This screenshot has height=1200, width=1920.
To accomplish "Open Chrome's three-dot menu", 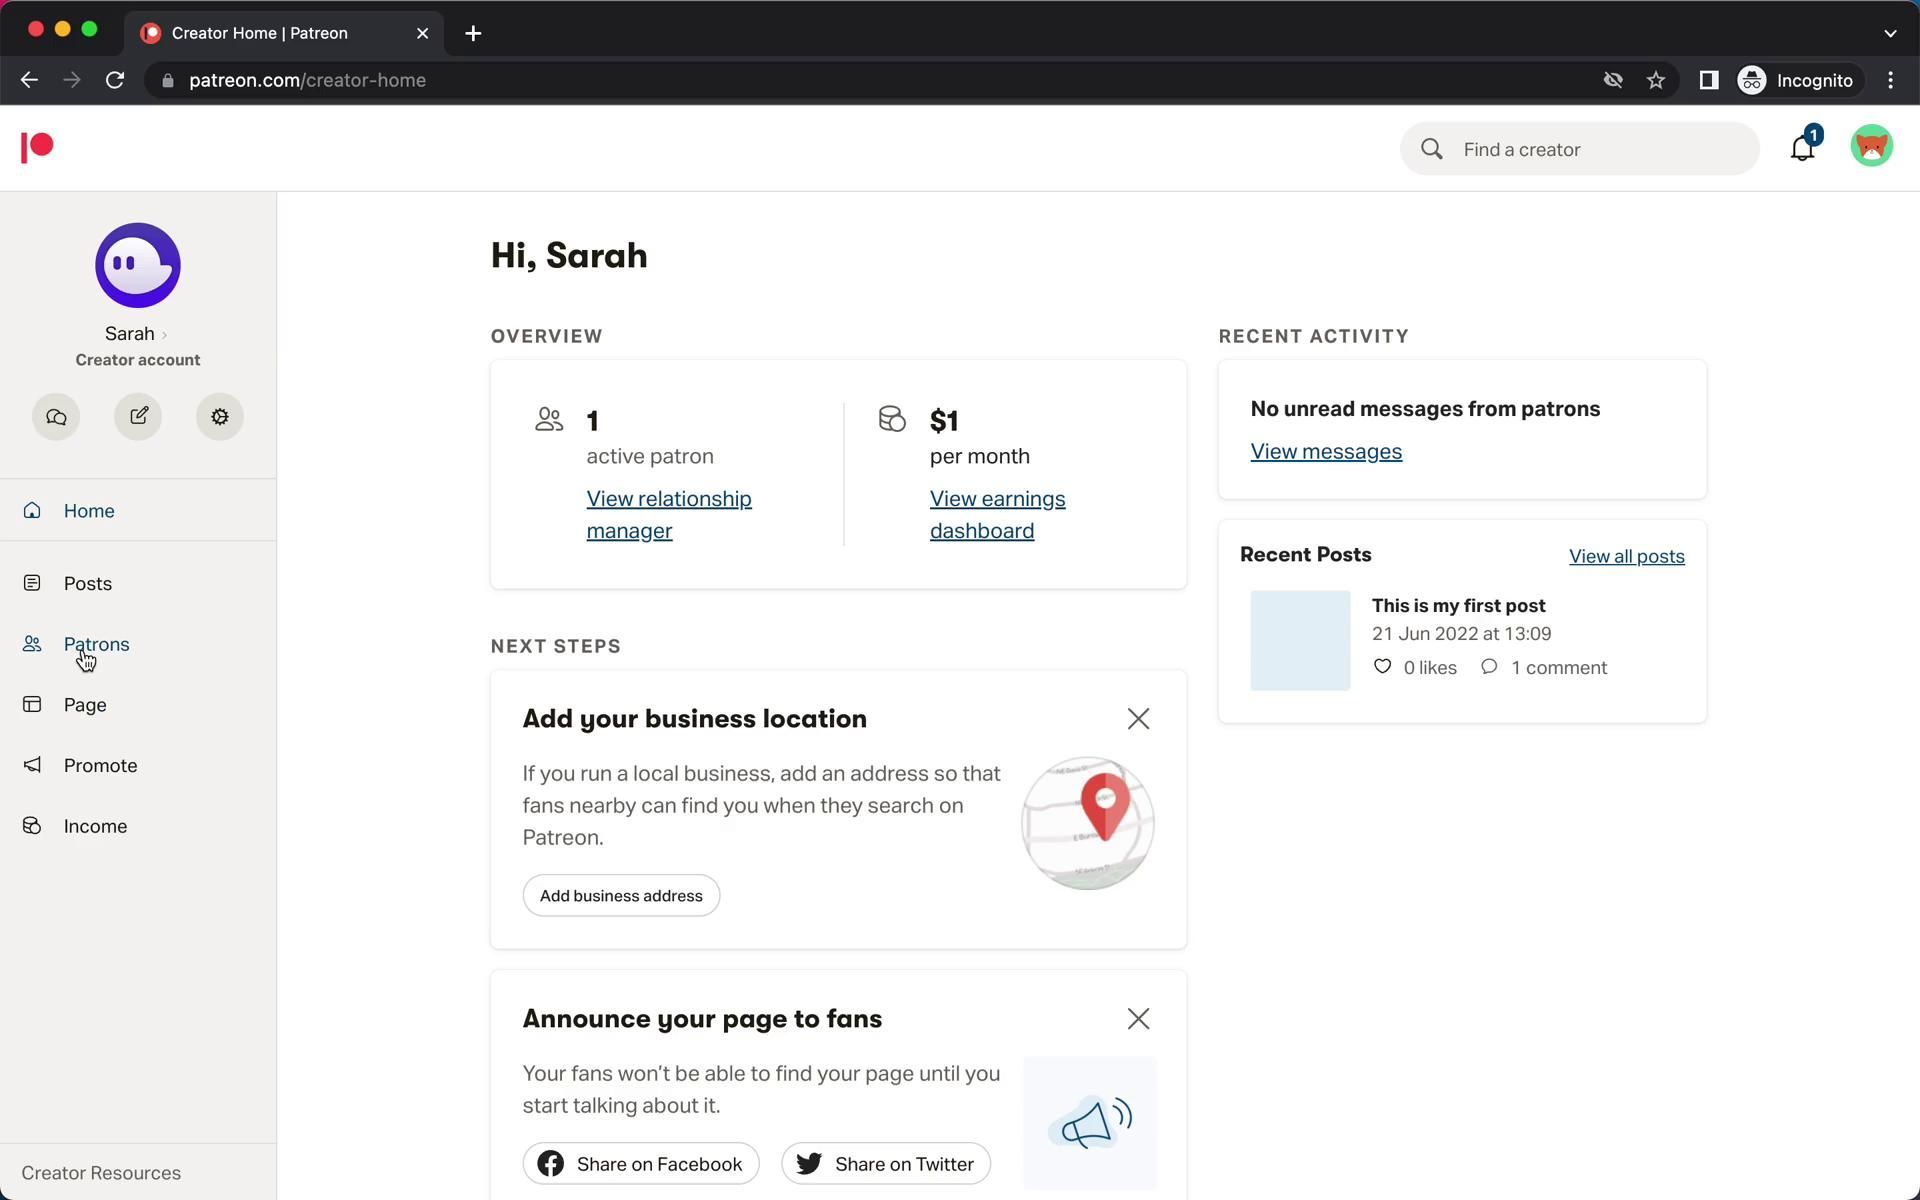I will (1890, 80).
